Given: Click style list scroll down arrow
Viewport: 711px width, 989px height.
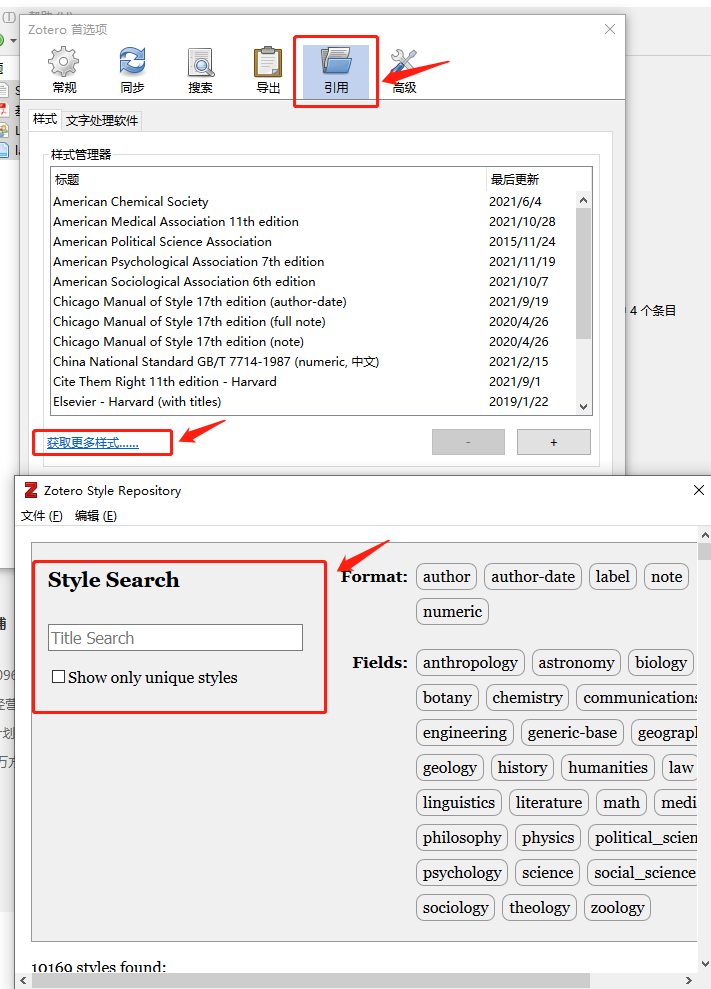Looking at the screenshot, I should click(x=584, y=407).
